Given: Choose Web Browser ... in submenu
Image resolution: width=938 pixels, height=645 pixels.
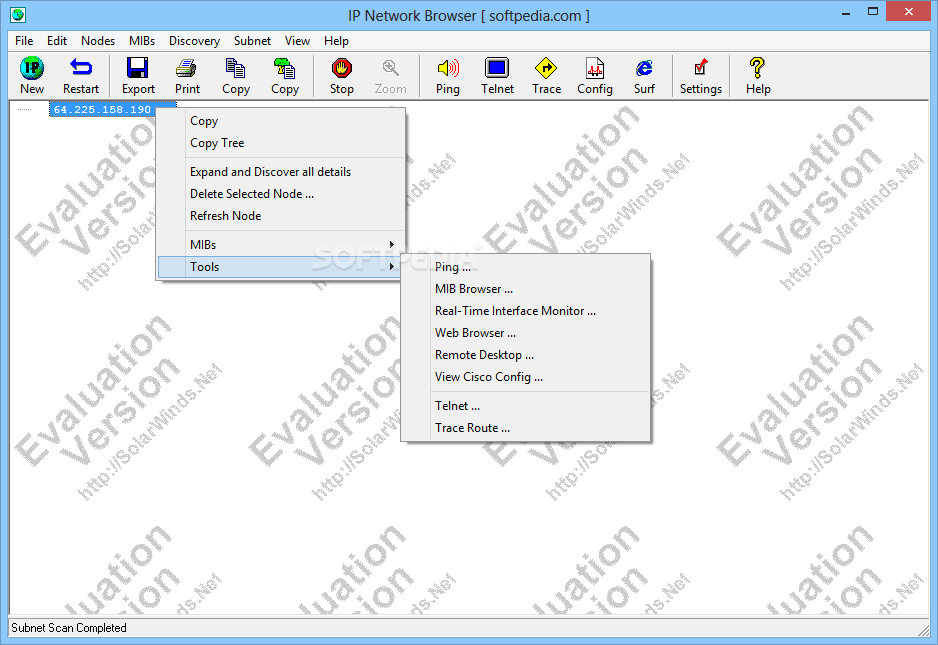Looking at the screenshot, I should pos(525,333).
